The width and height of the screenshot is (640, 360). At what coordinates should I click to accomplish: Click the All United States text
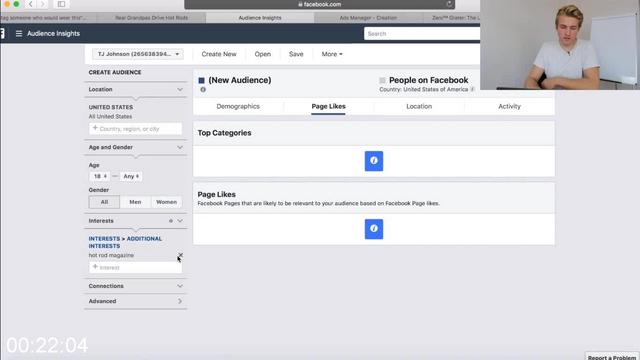click(110, 116)
